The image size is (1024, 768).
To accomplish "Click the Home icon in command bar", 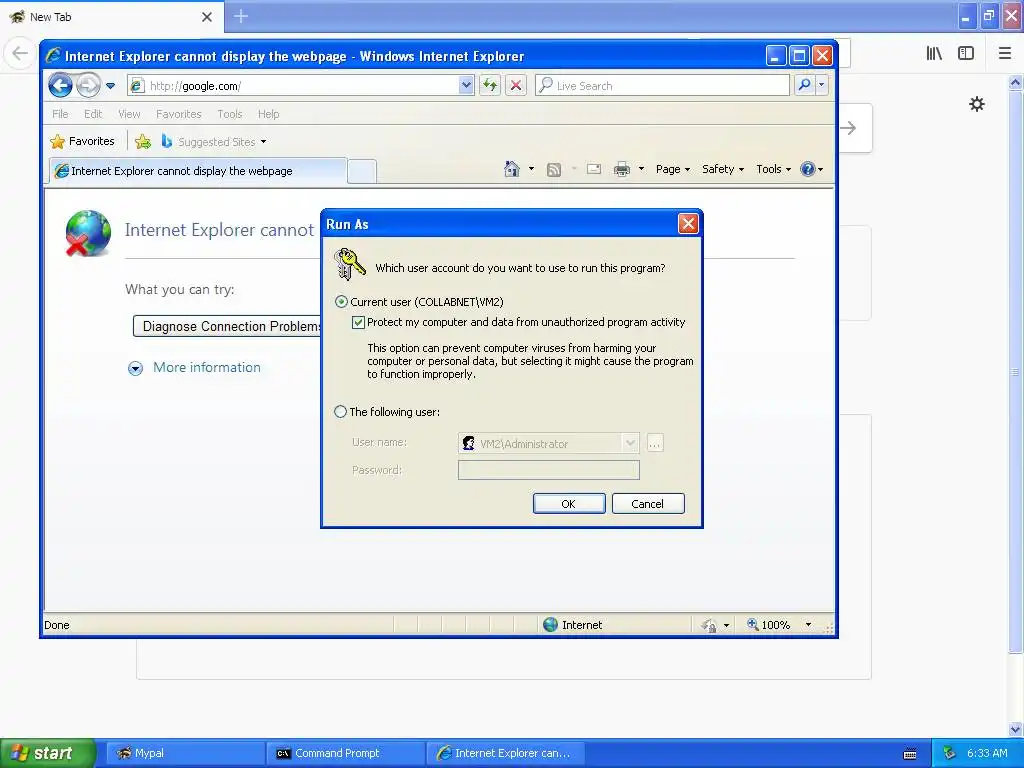I will coord(512,169).
